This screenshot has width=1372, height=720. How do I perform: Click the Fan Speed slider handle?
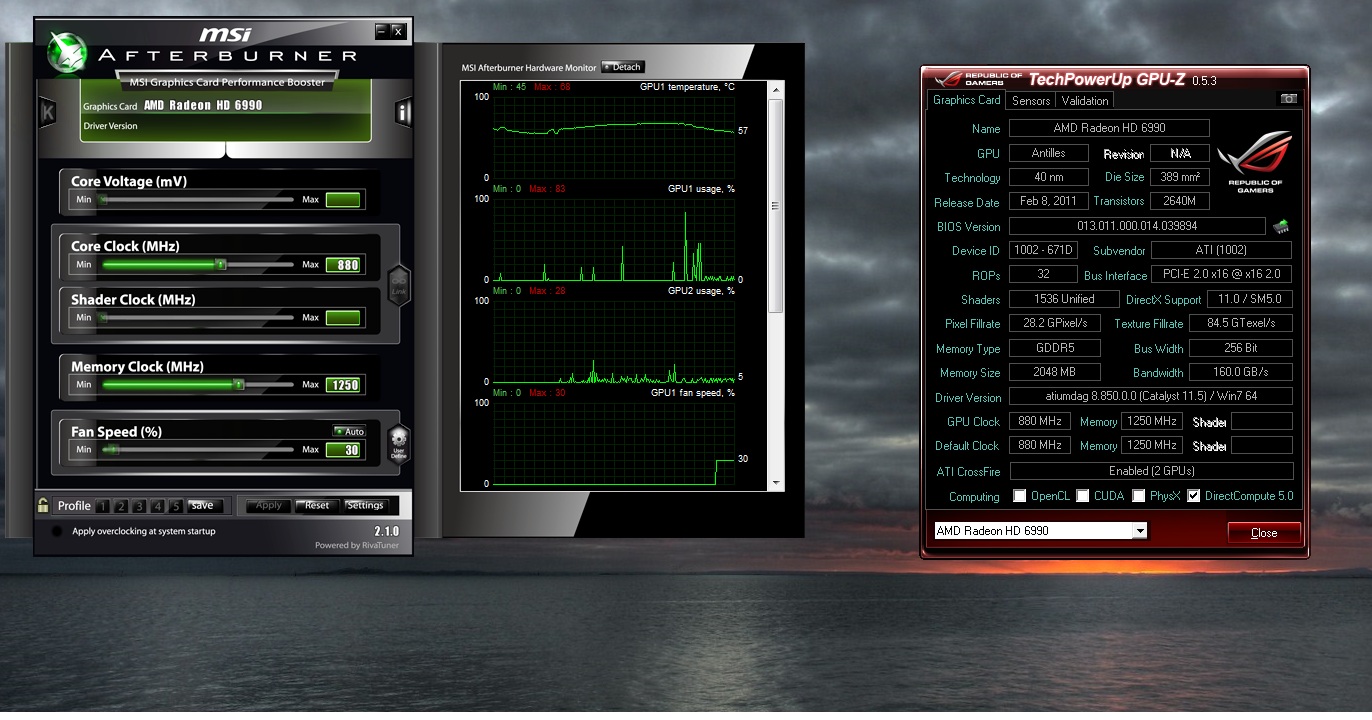coord(112,450)
